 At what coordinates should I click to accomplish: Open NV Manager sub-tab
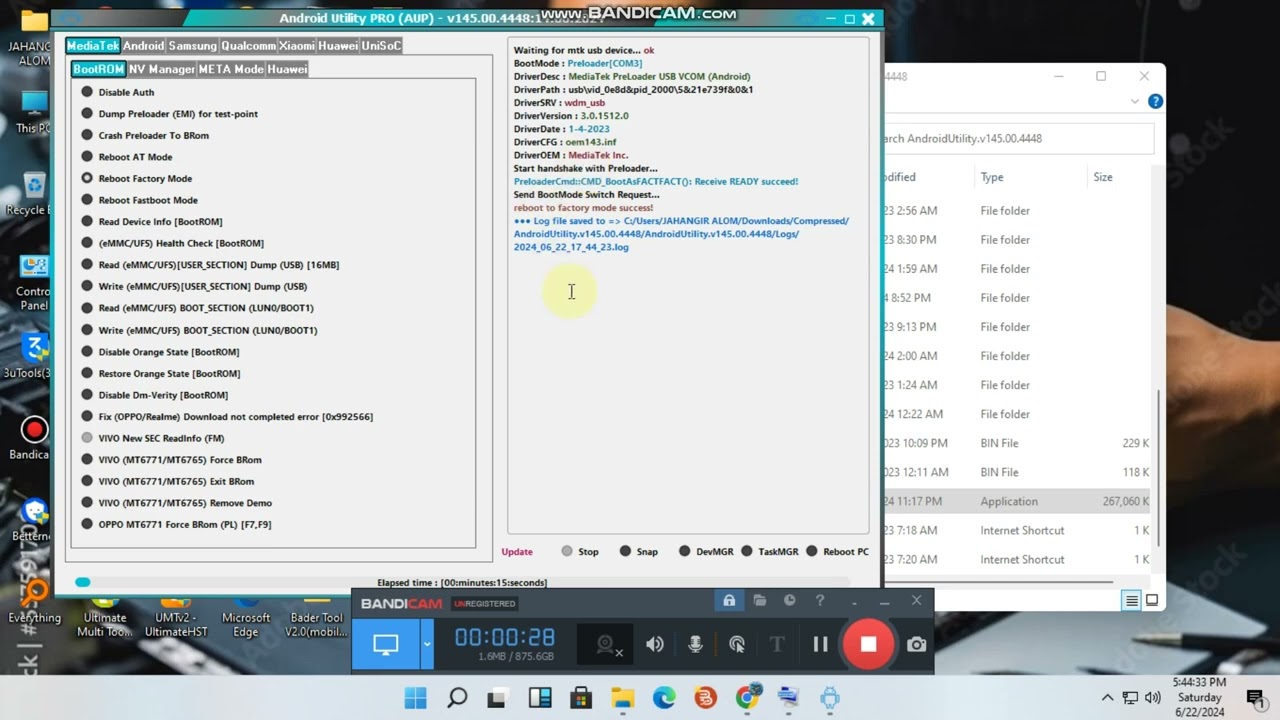[x=161, y=69]
